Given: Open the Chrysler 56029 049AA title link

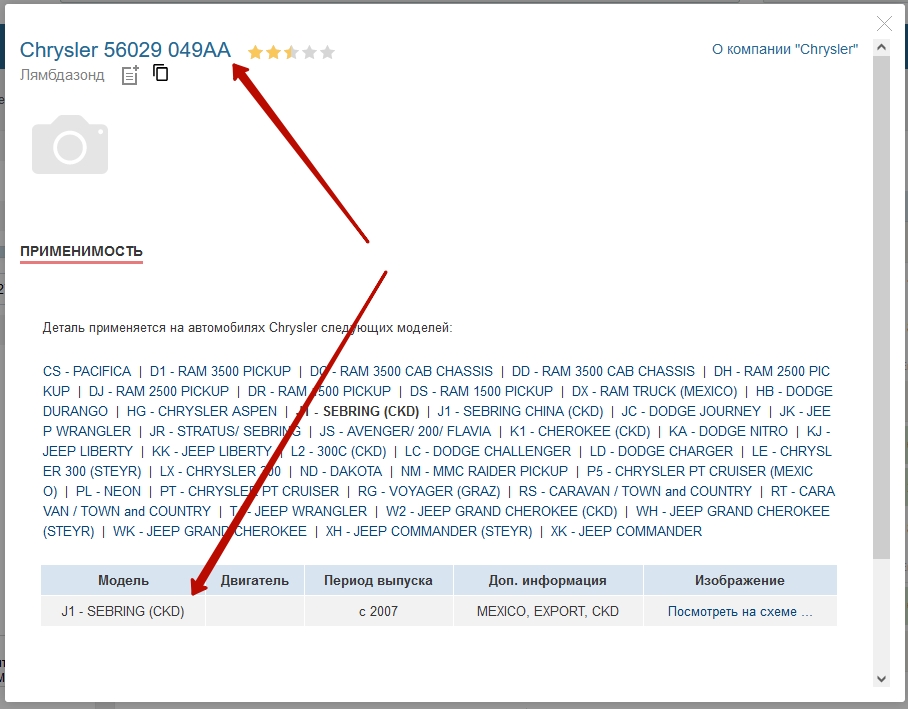Looking at the screenshot, I should pos(125,50).
